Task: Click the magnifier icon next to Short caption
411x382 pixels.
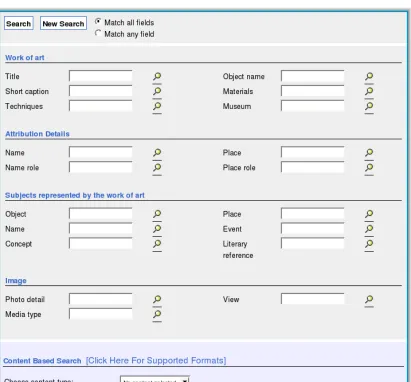Action: [157, 91]
